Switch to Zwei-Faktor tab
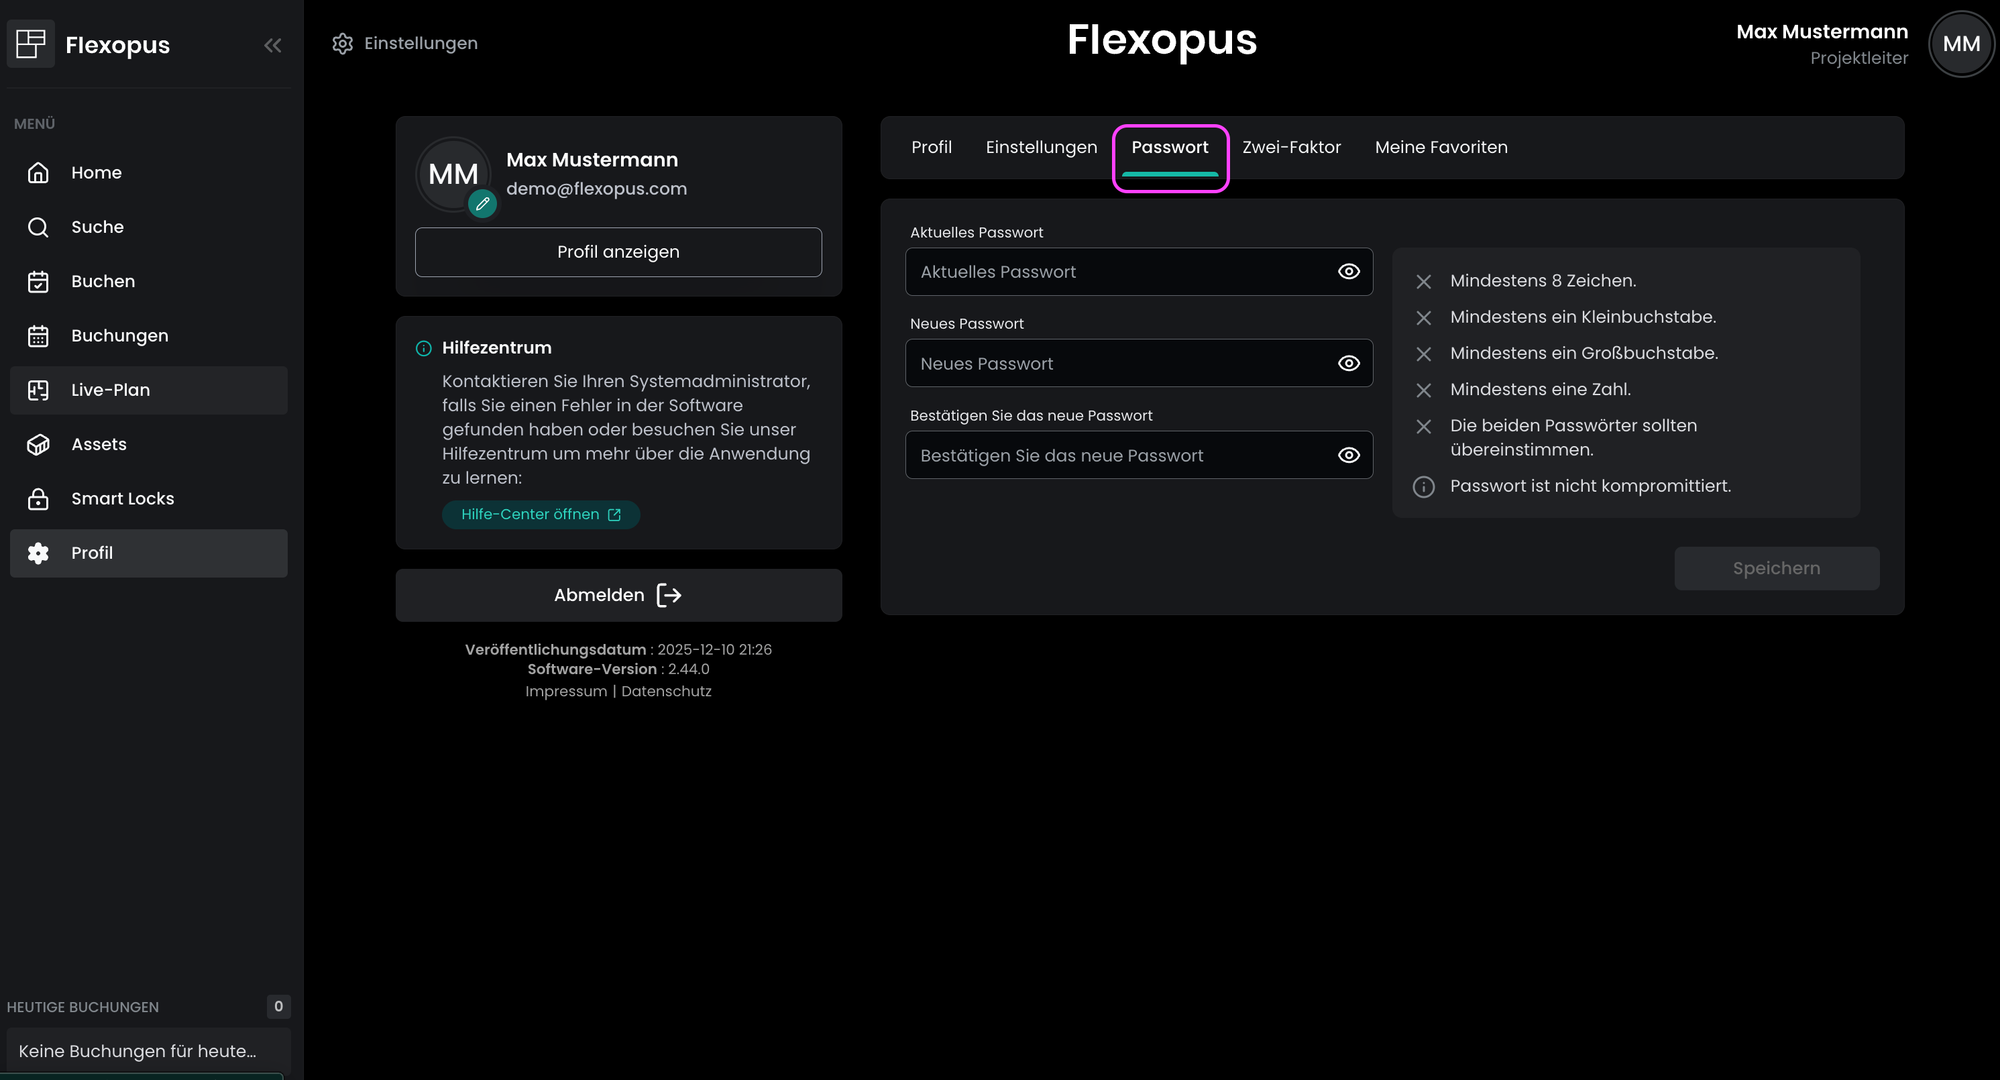Image resolution: width=2000 pixels, height=1080 pixels. tap(1291, 148)
